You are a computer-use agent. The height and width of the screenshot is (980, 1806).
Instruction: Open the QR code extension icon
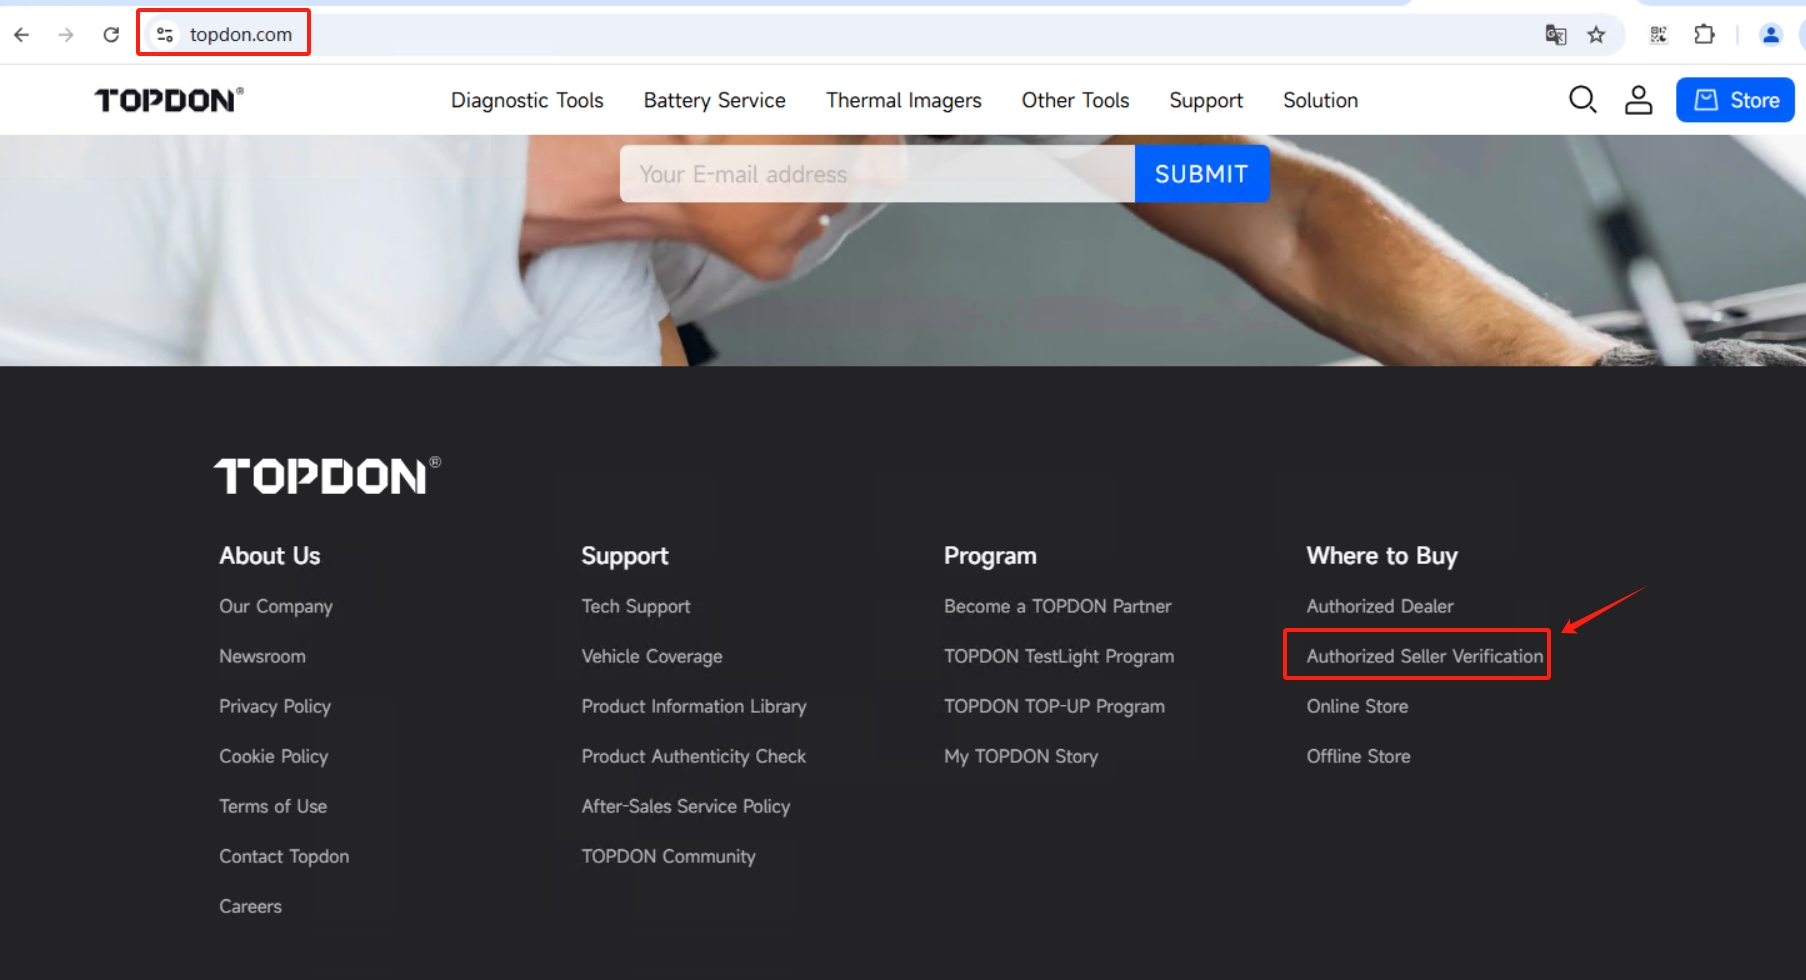[x=1658, y=35]
